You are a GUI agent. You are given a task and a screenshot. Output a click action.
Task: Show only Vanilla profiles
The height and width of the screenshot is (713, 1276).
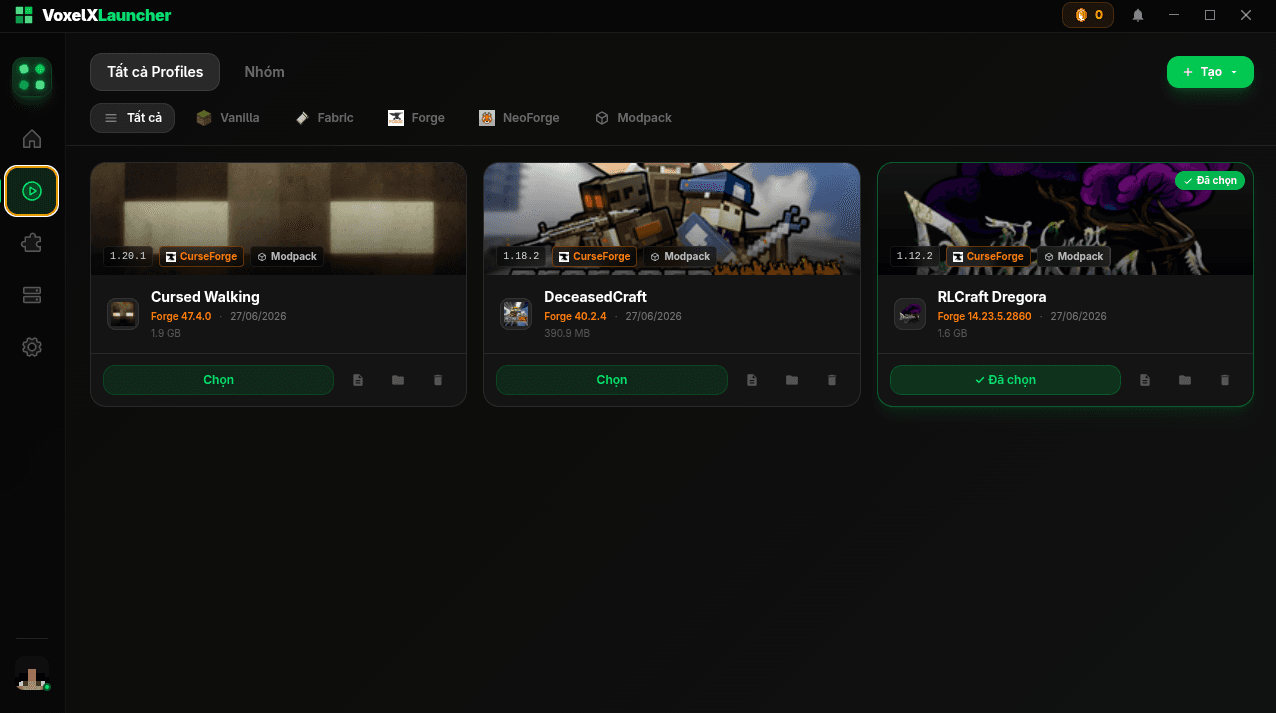click(x=228, y=118)
